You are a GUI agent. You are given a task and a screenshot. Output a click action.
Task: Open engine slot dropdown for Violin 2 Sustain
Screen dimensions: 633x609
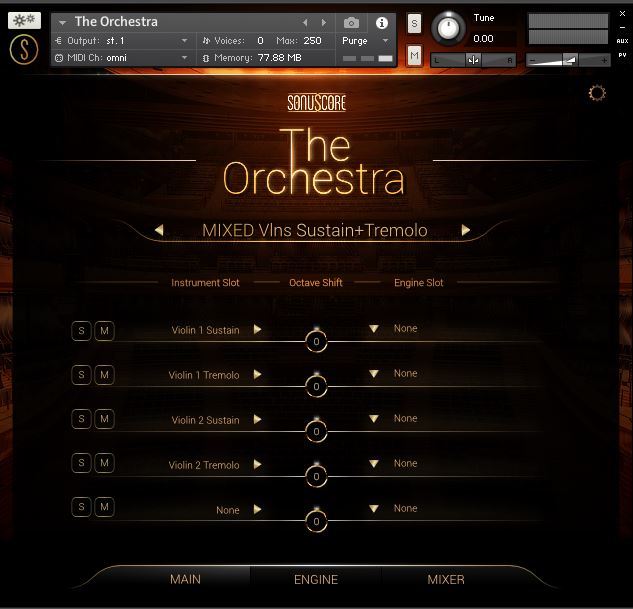[374, 419]
